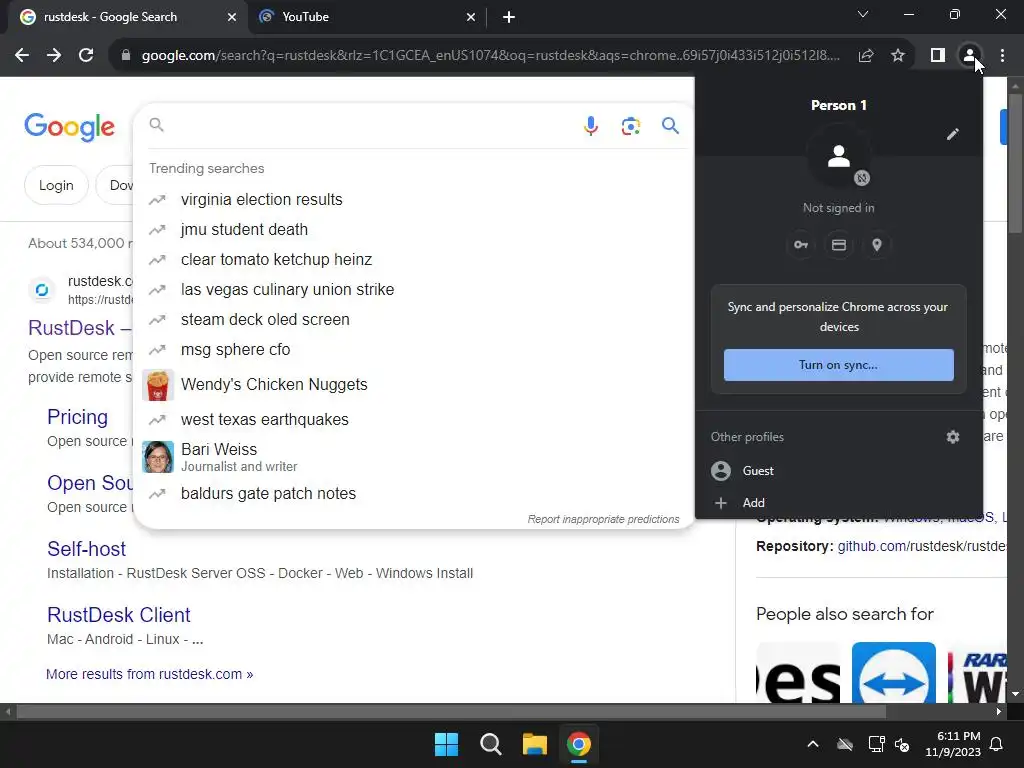The width and height of the screenshot is (1024, 768).
Task: Select suggestion virginia election results
Action: click(413, 199)
